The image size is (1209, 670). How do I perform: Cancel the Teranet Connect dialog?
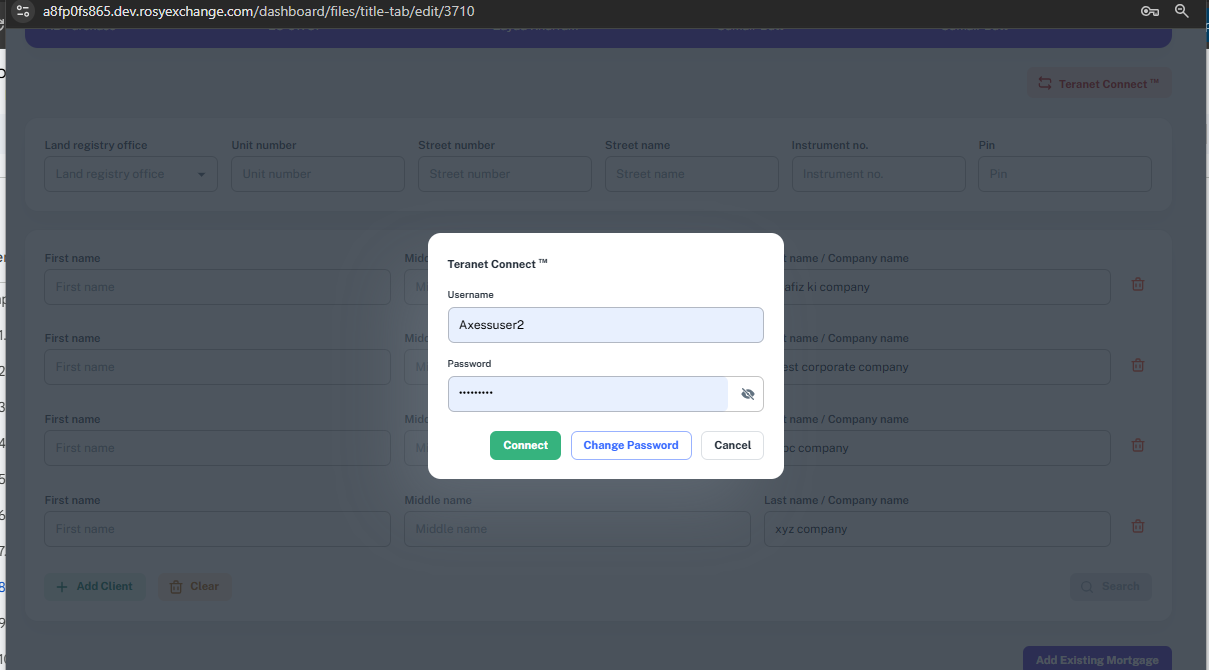[732, 445]
